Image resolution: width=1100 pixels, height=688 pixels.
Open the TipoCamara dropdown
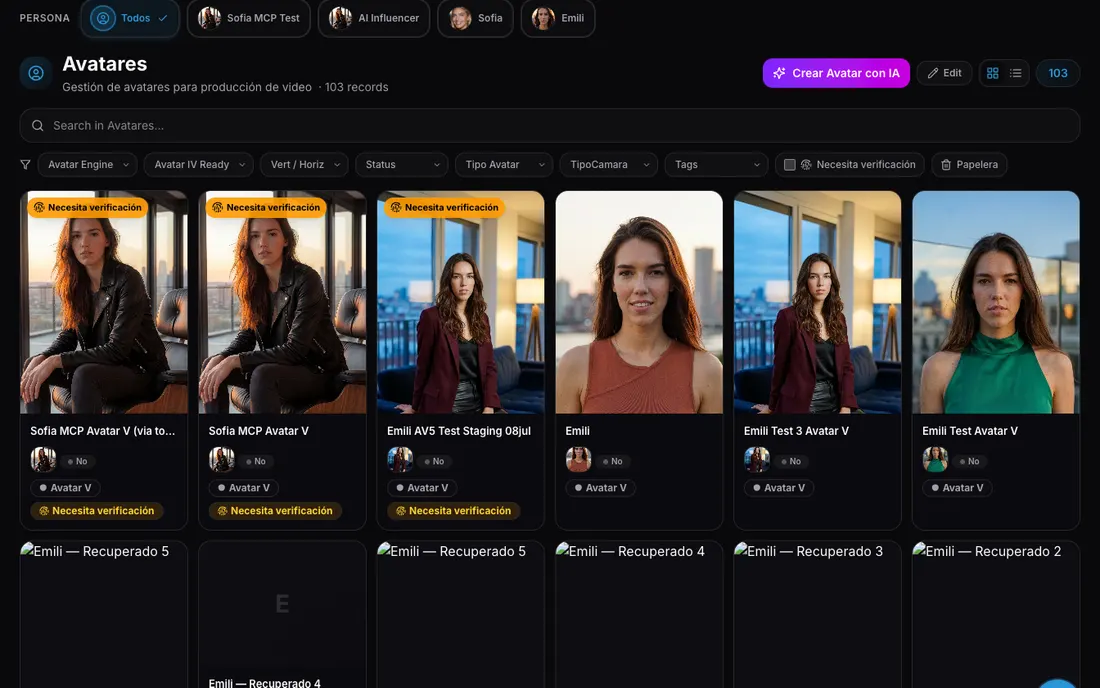[609, 165]
